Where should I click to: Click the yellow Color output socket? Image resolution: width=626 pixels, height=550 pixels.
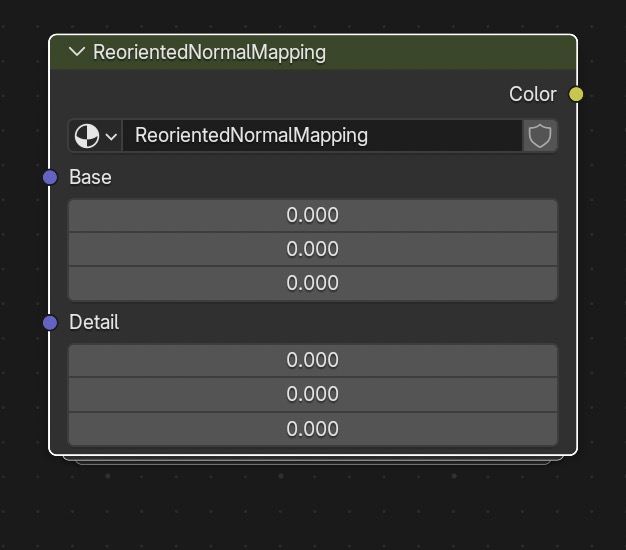[576, 94]
